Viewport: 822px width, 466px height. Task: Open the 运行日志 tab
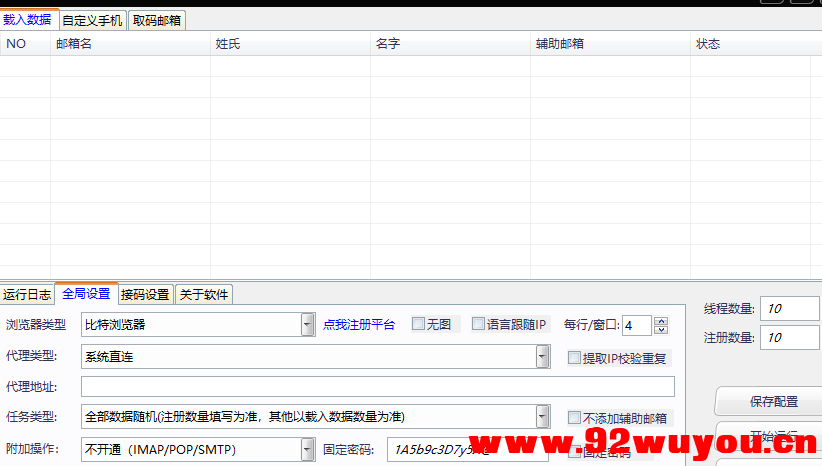27,294
